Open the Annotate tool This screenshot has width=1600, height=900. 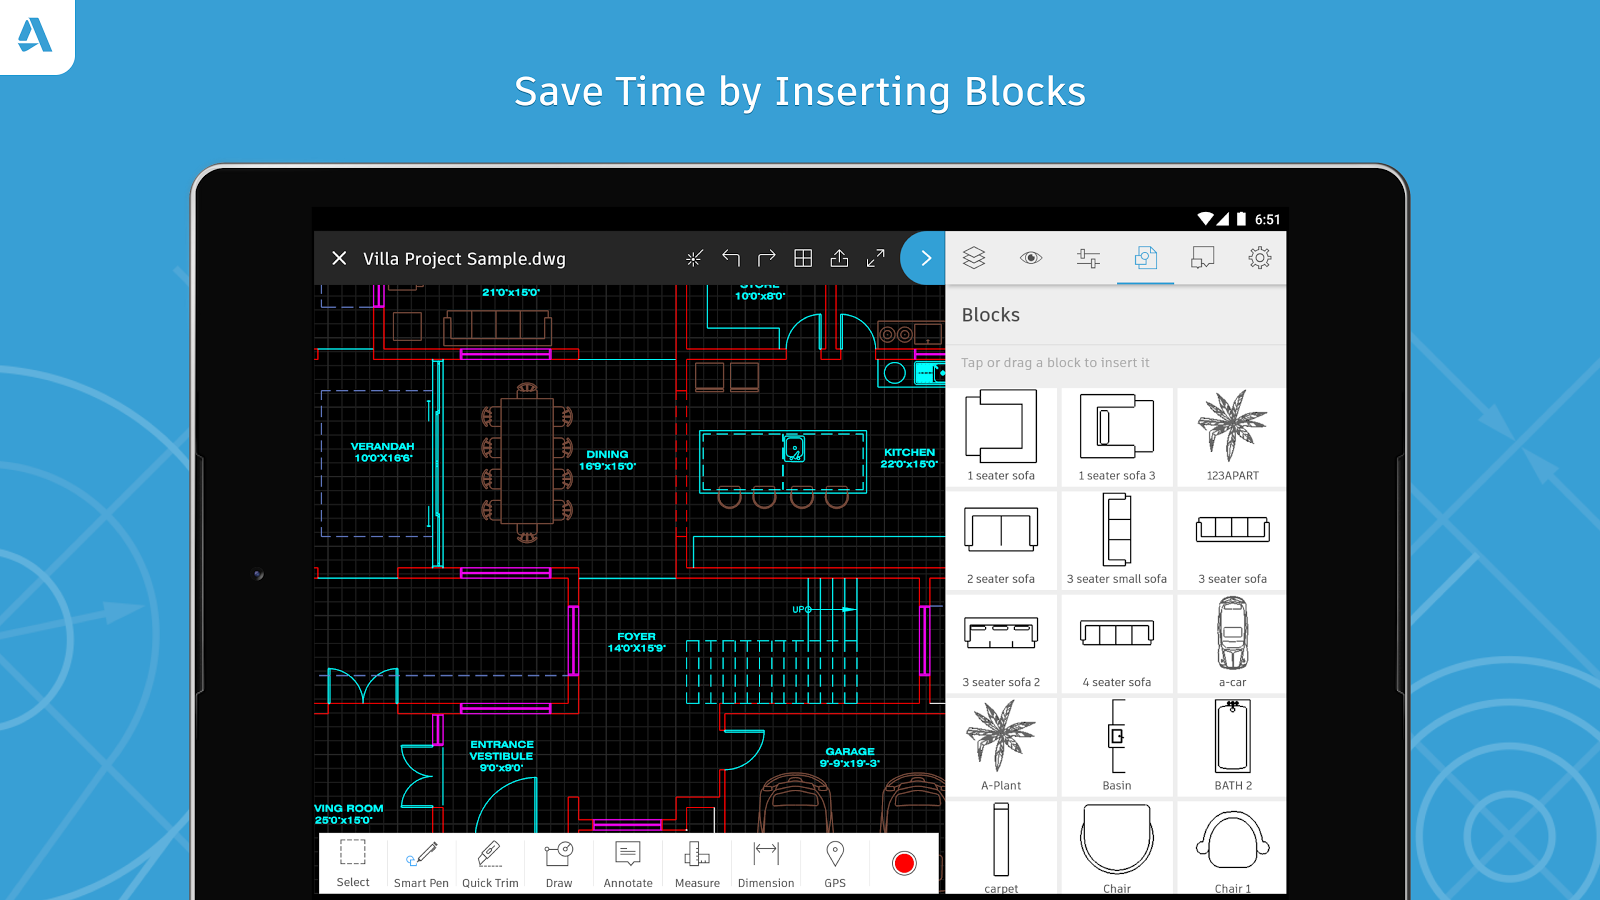627,863
